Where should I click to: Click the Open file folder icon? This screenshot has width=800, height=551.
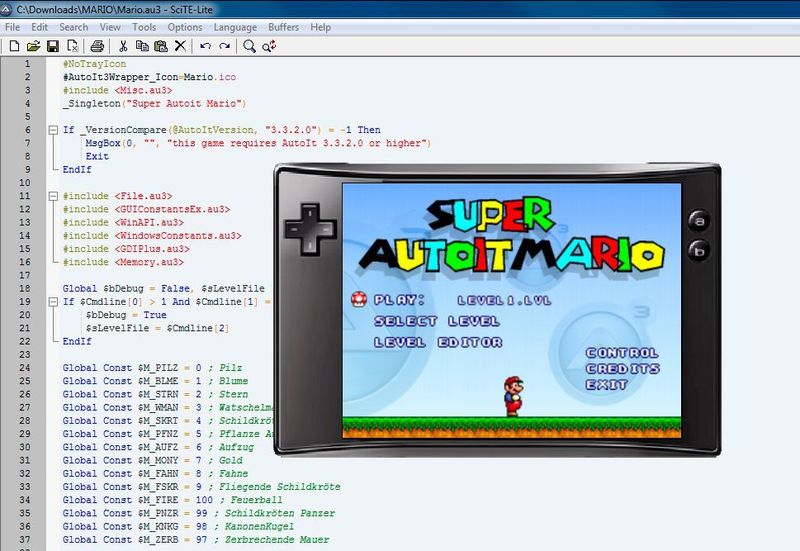pos(33,46)
